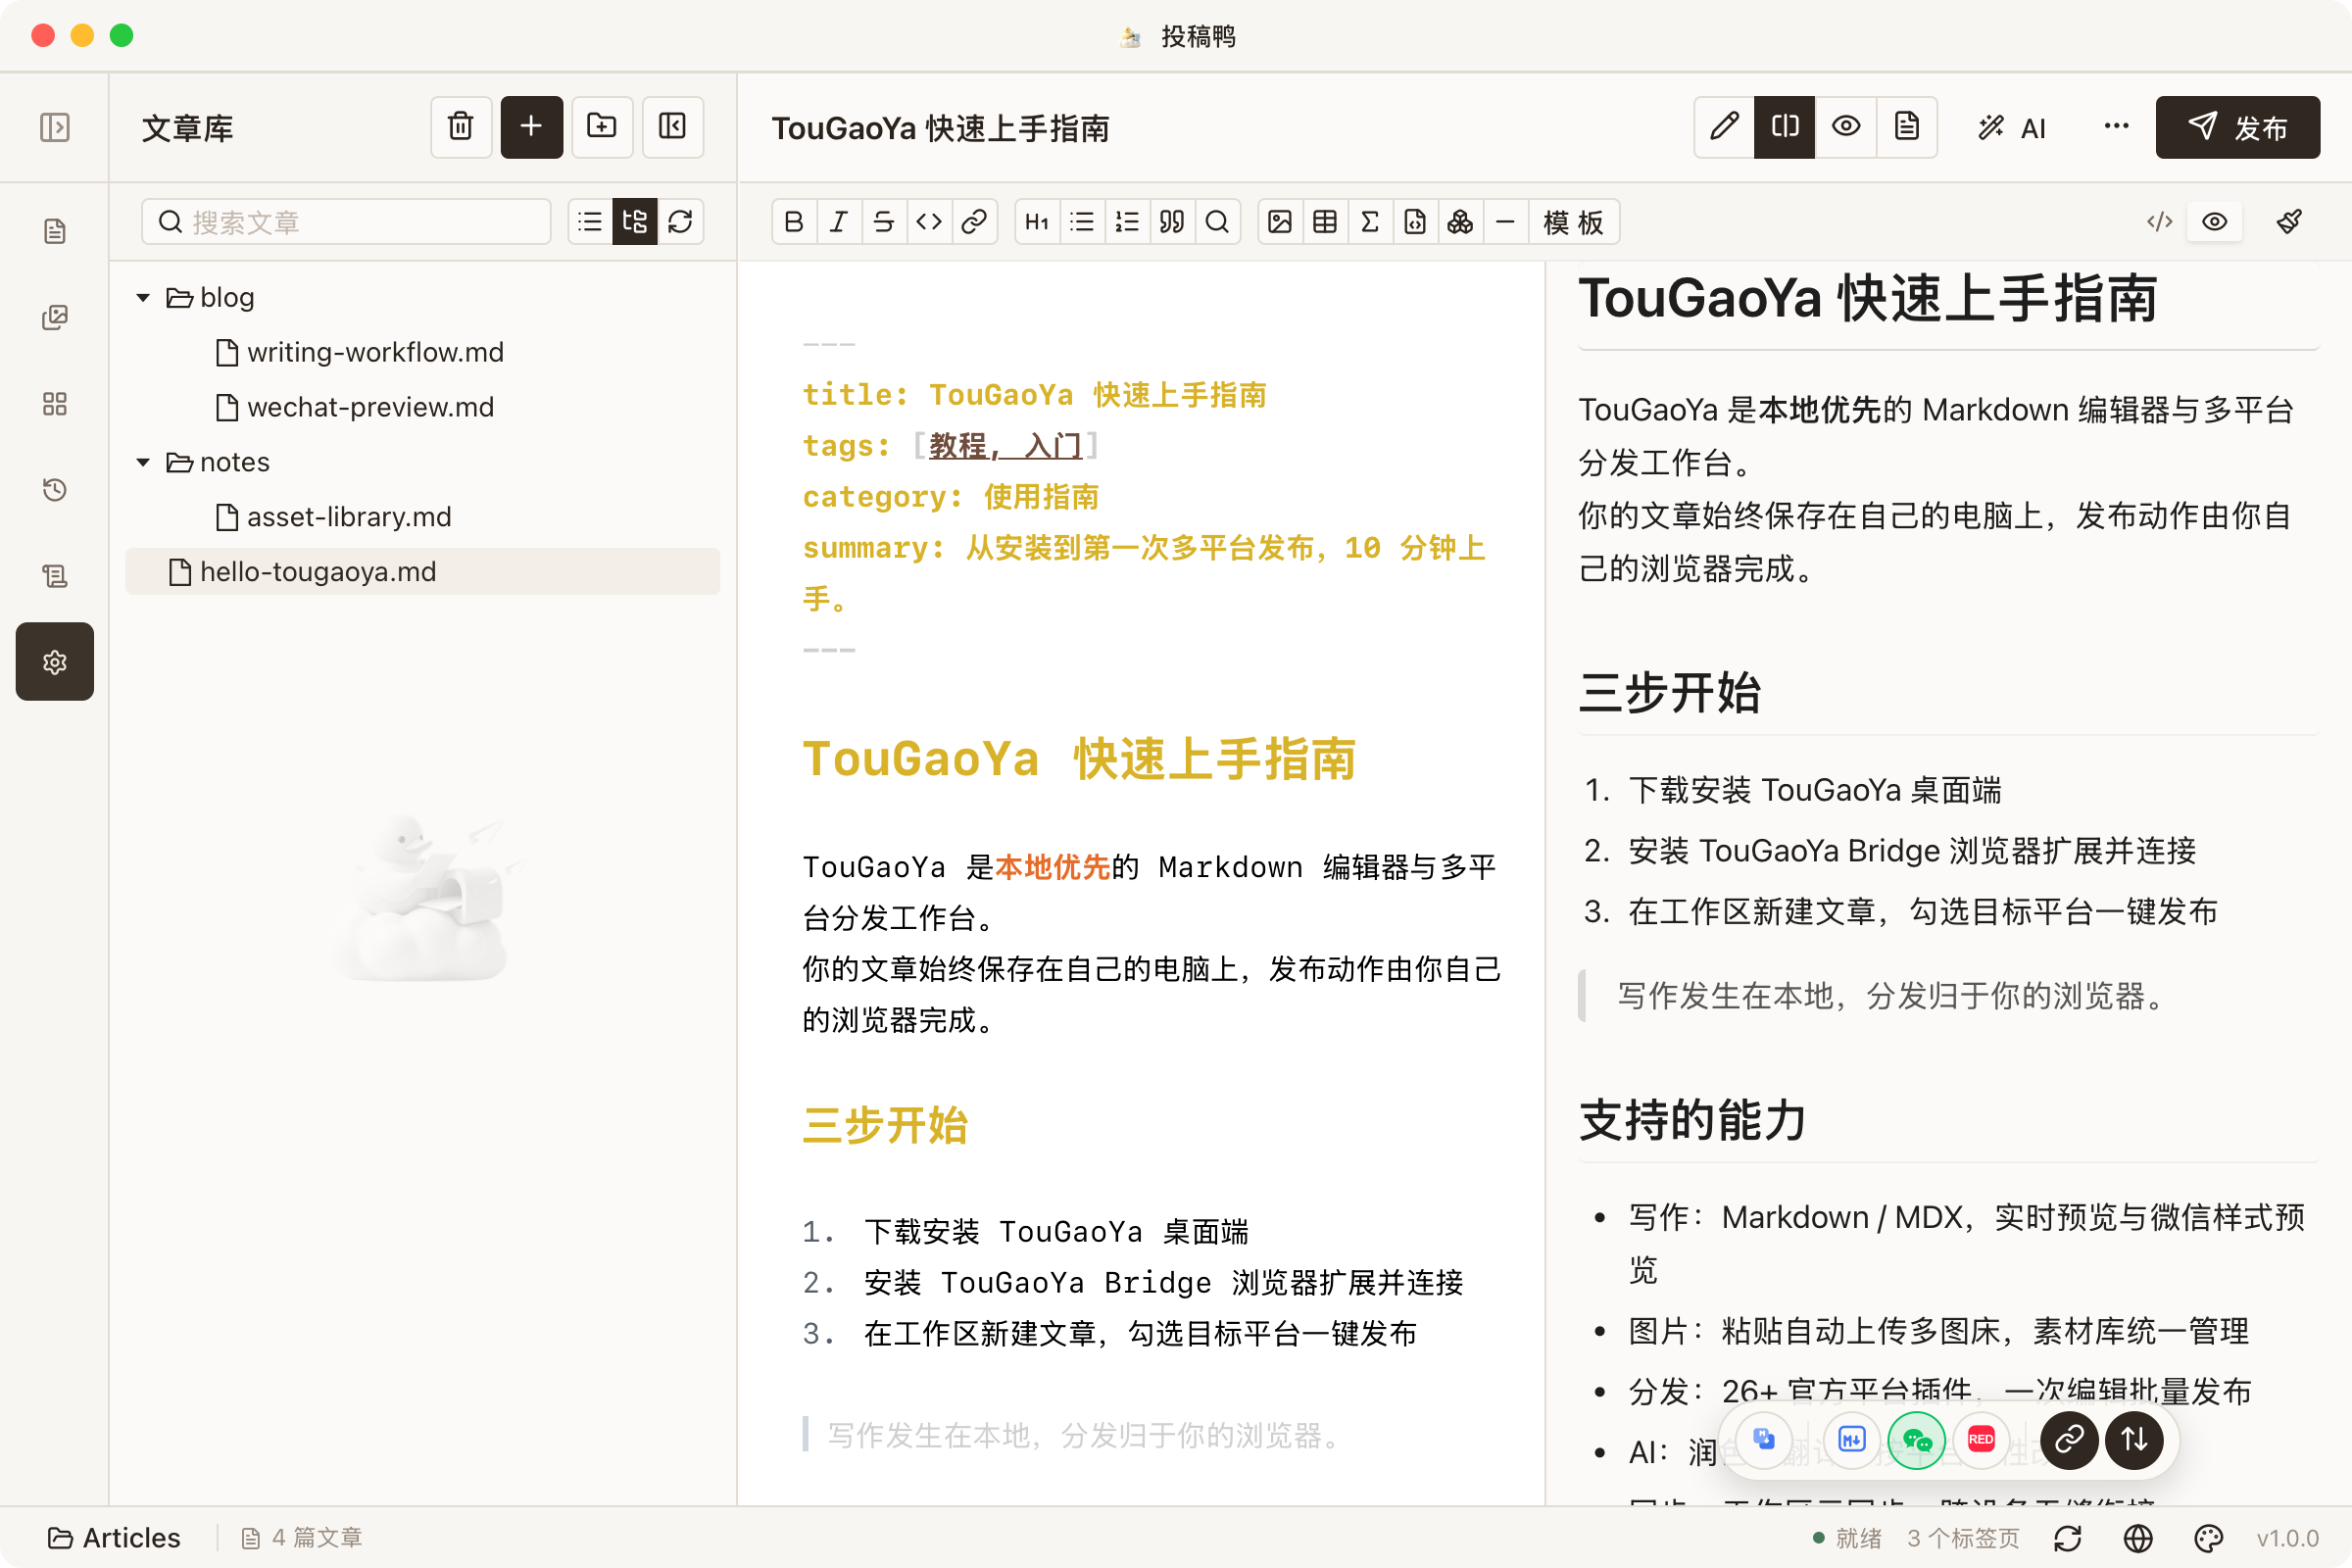Collapse the blog folder
Image resolution: width=2352 pixels, height=1568 pixels.
[143, 298]
